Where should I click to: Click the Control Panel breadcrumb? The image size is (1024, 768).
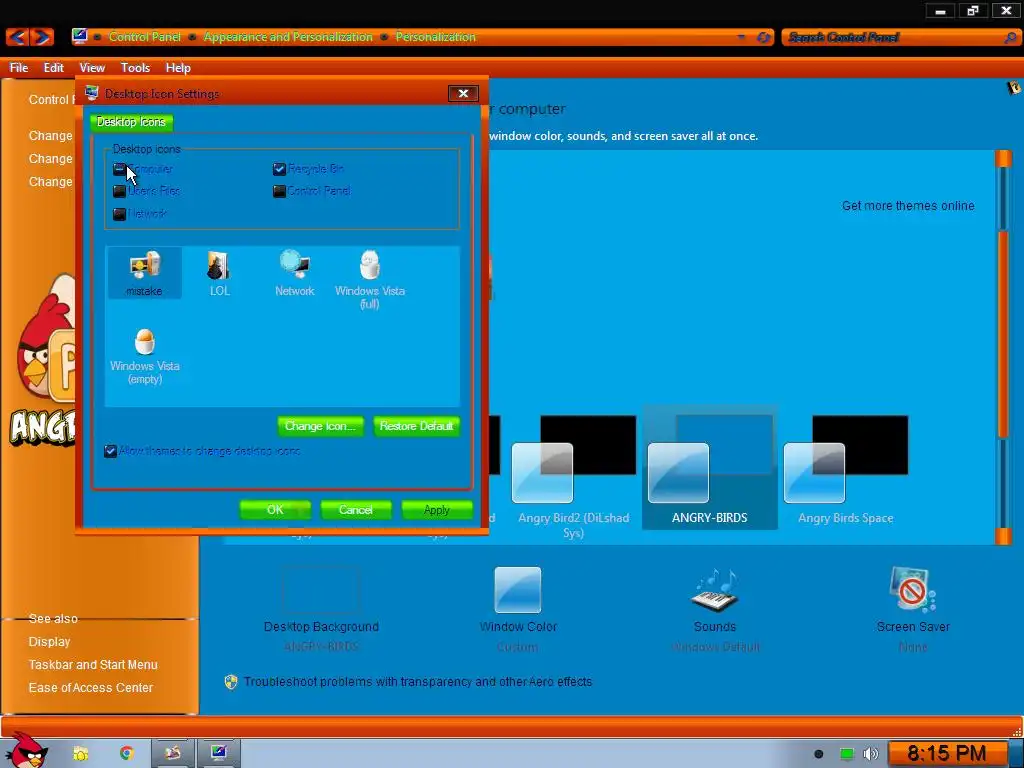(144, 37)
